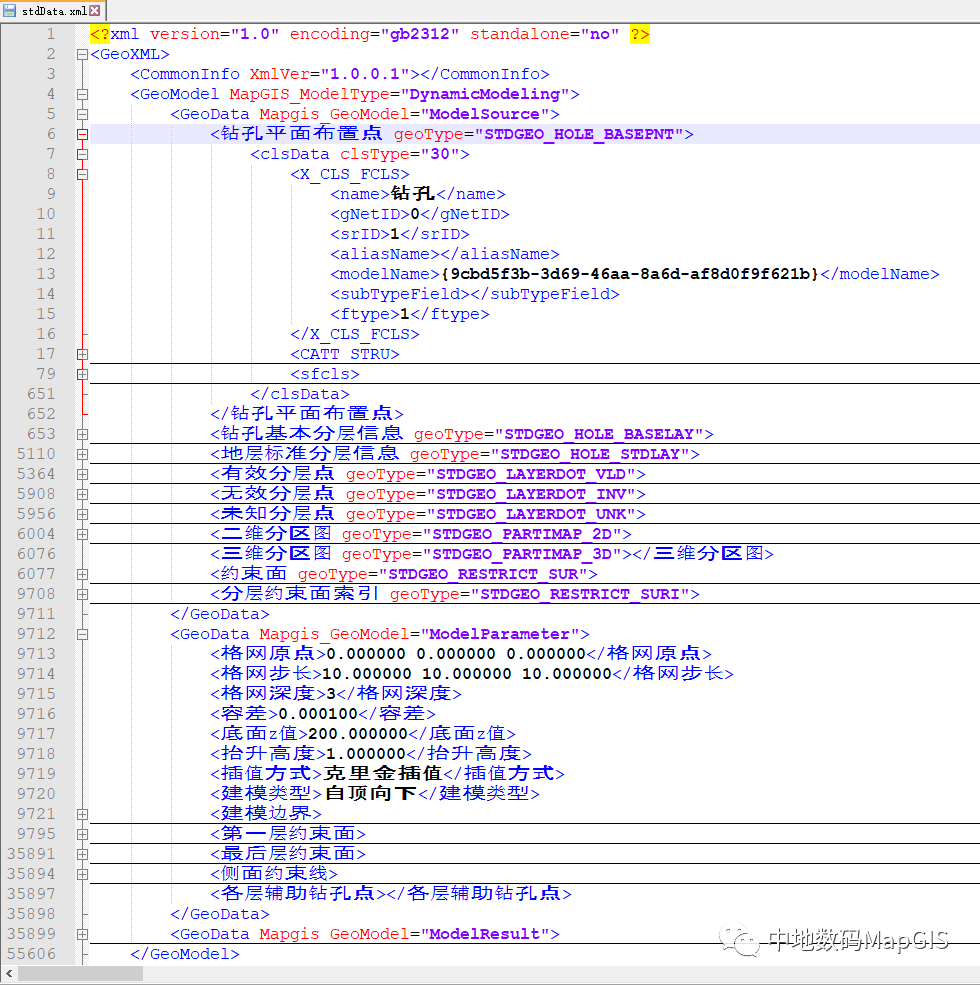Expand the GeoData ModelResult node on line 35899
980x985 pixels.
pos(82,934)
